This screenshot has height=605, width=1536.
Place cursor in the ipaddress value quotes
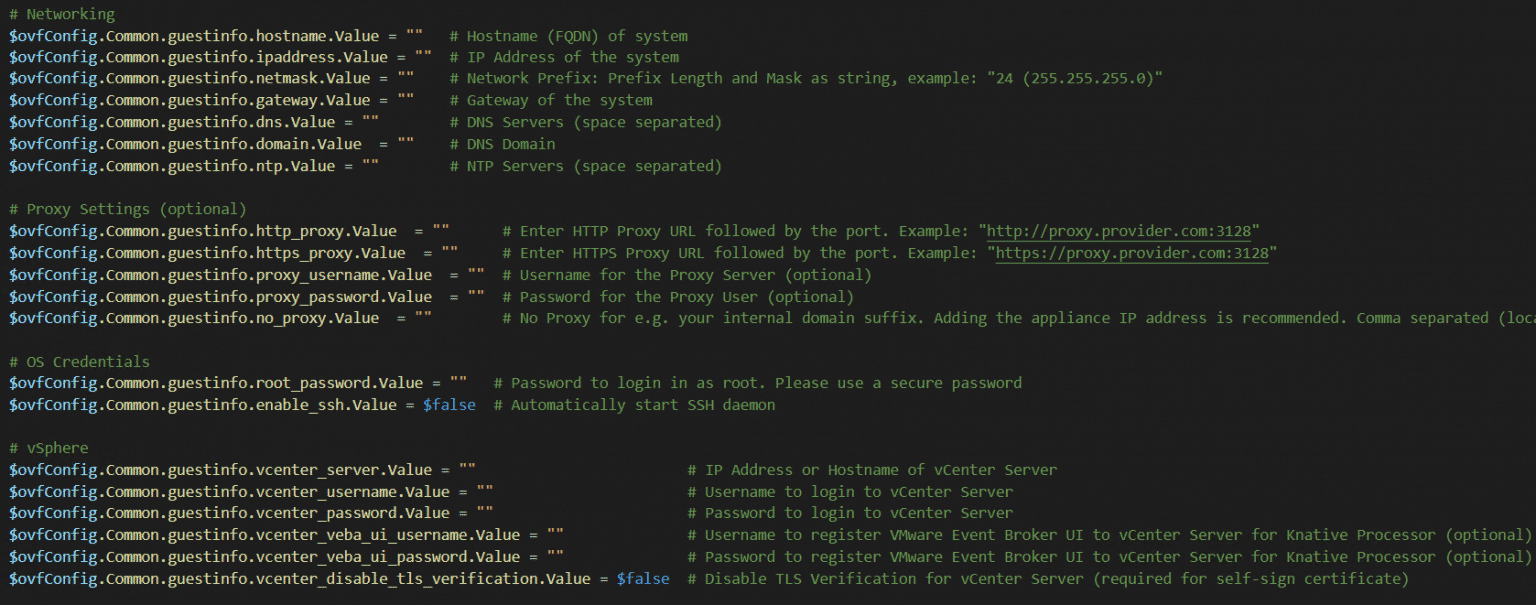pyautogui.click(x=423, y=57)
